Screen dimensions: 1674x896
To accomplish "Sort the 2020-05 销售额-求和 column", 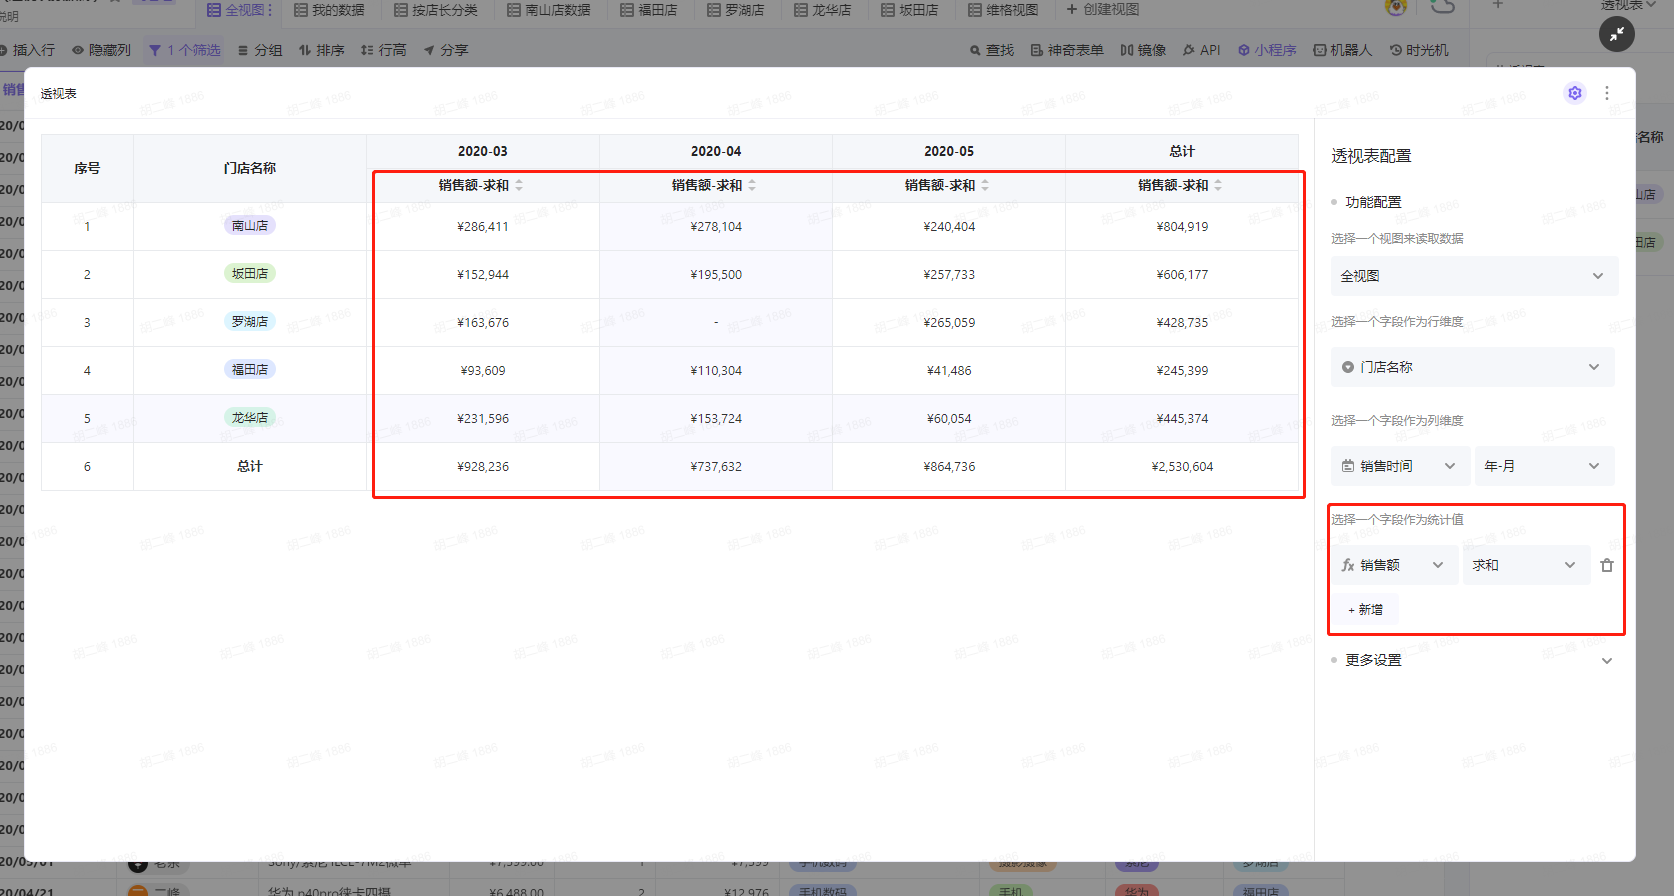I will [985, 186].
